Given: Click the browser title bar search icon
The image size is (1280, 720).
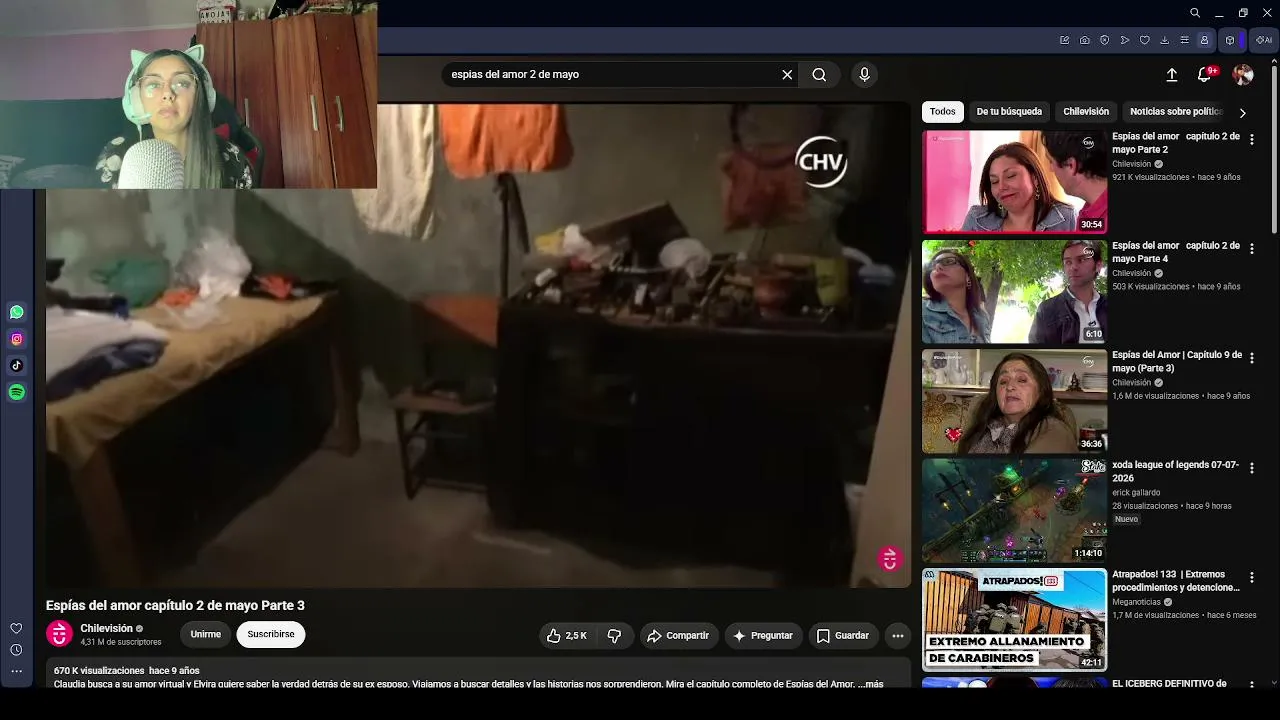Looking at the screenshot, I should click(1195, 13).
